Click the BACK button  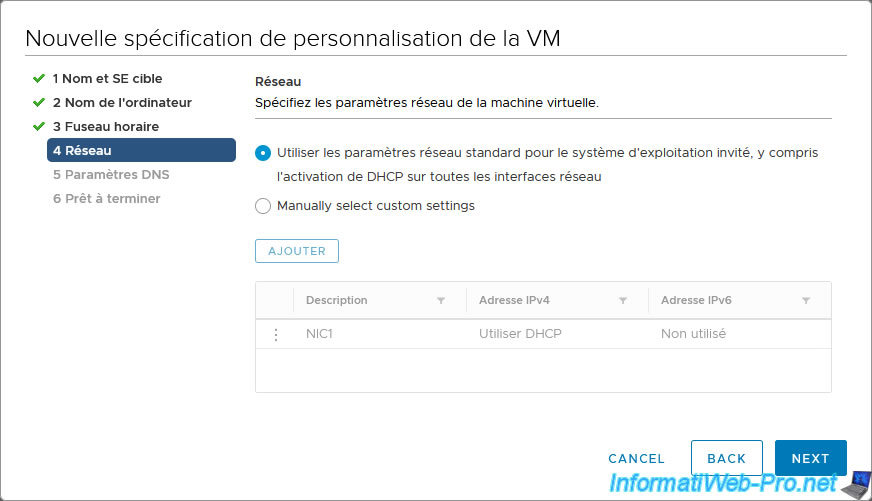pos(727,458)
